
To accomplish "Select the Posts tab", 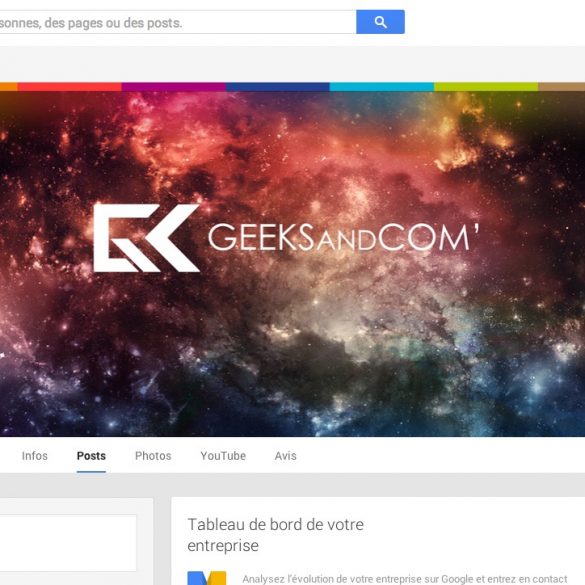I will click(x=91, y=456).
